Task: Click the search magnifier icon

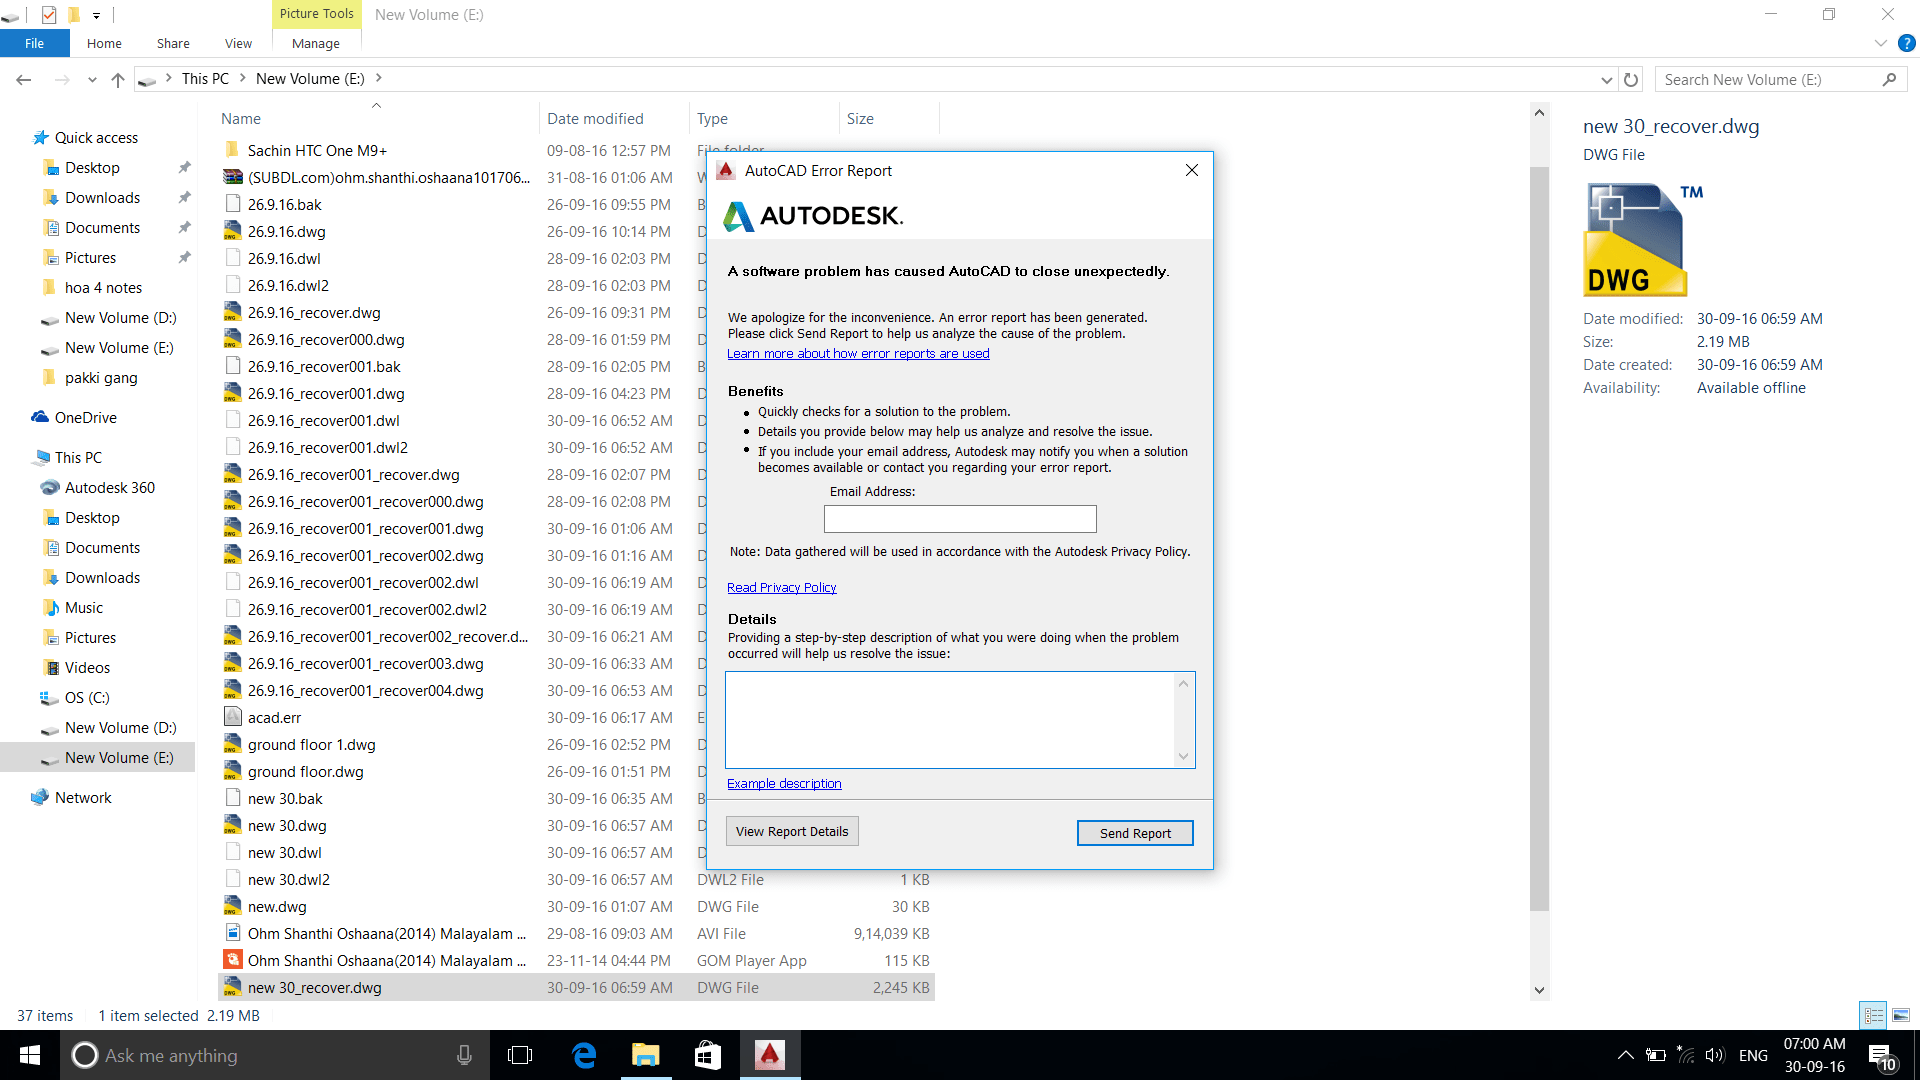Action: point(1889,80)
